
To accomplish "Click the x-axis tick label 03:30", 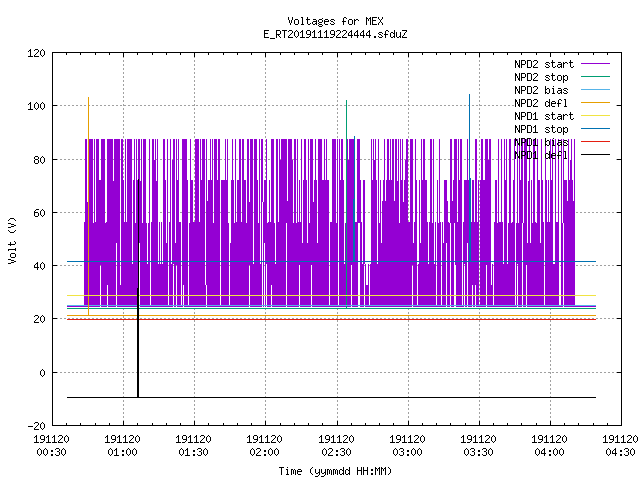I will click(478, 452).
